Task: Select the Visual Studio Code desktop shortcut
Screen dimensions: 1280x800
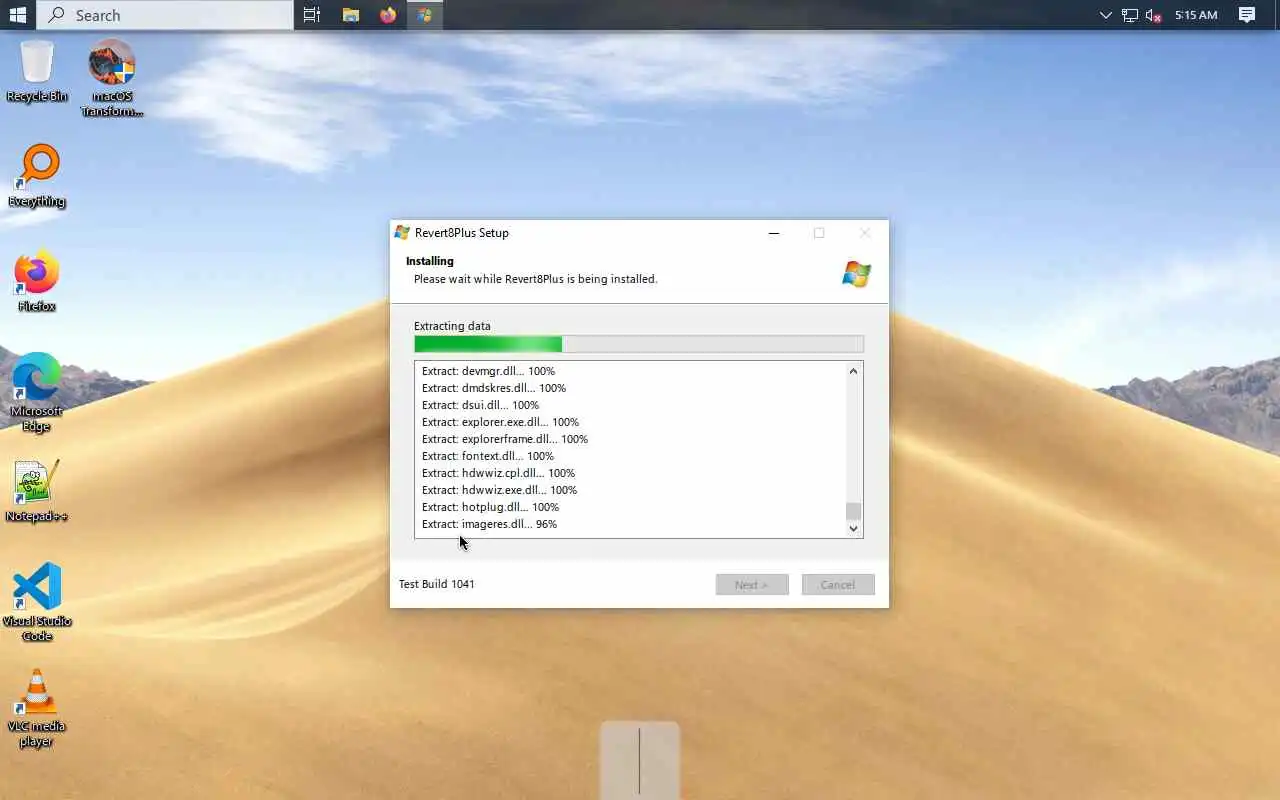Action: [x=37, y=601]
